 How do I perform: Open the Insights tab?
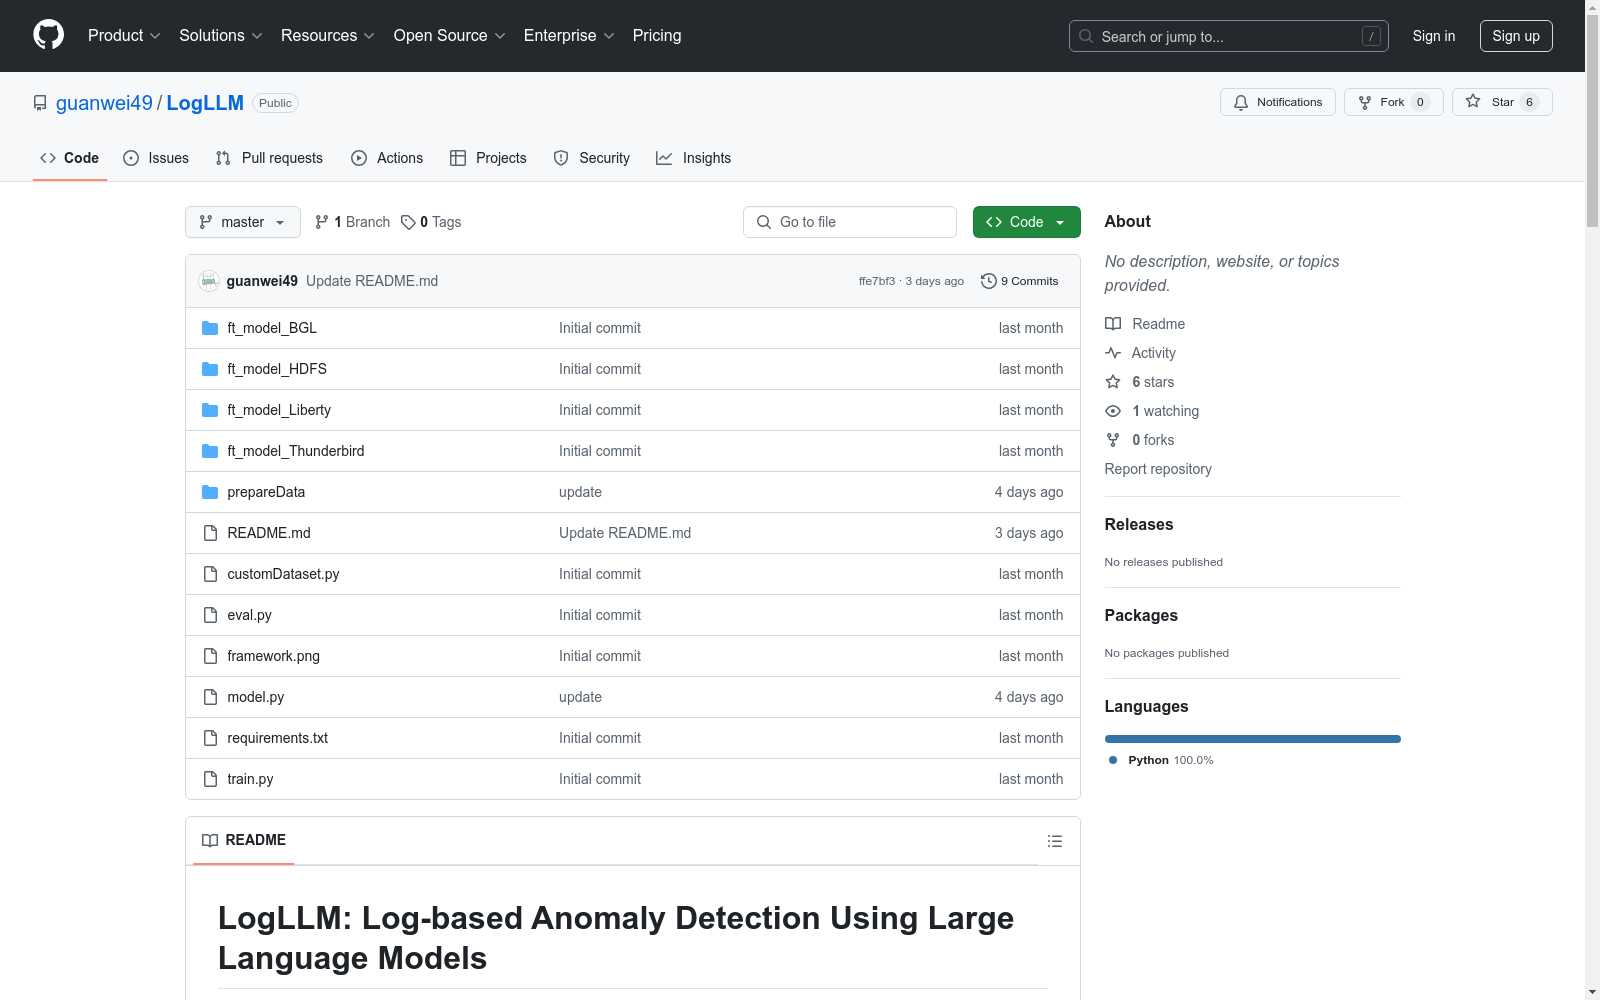point(693,158)
